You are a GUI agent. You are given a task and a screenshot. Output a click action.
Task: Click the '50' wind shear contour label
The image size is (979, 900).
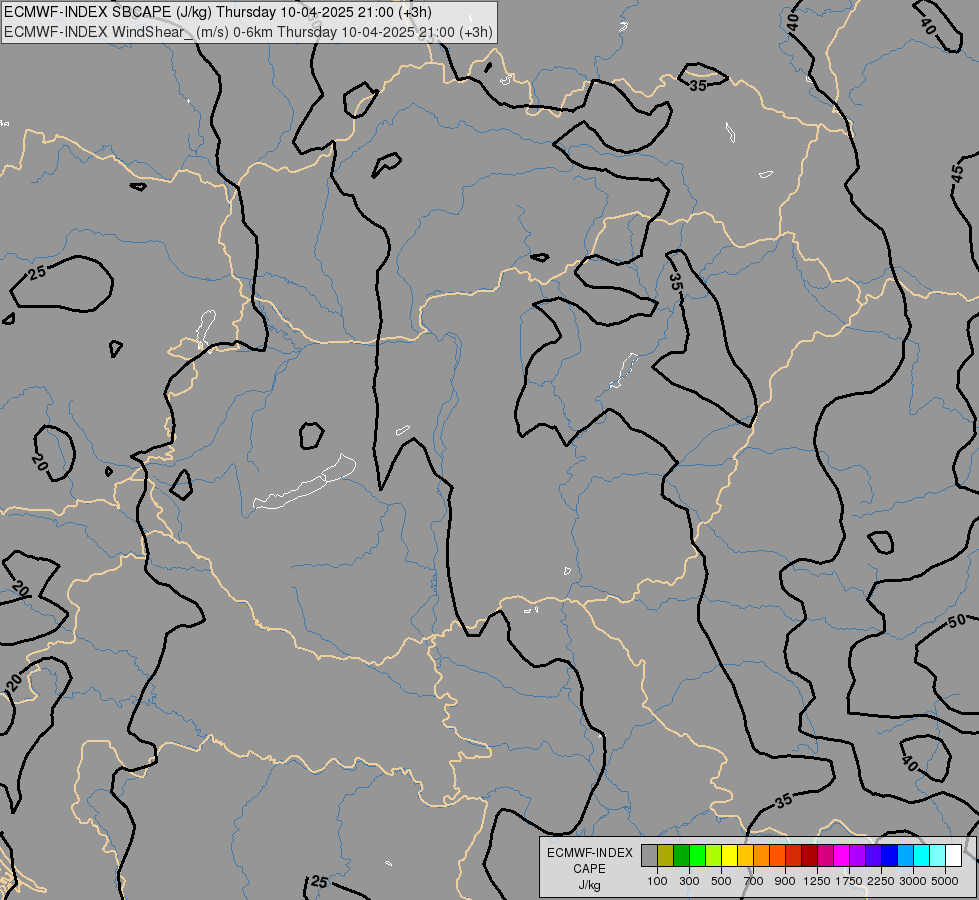point(957,621)
